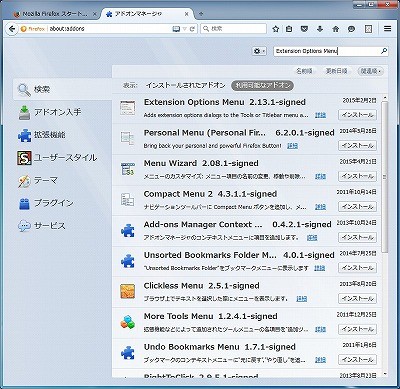Install Unsorted Bookmarks Folder Menu add-on
Image resolution: width=400 pixels, height=389 pixels.
pyautogui.click(x=357, y=268)
